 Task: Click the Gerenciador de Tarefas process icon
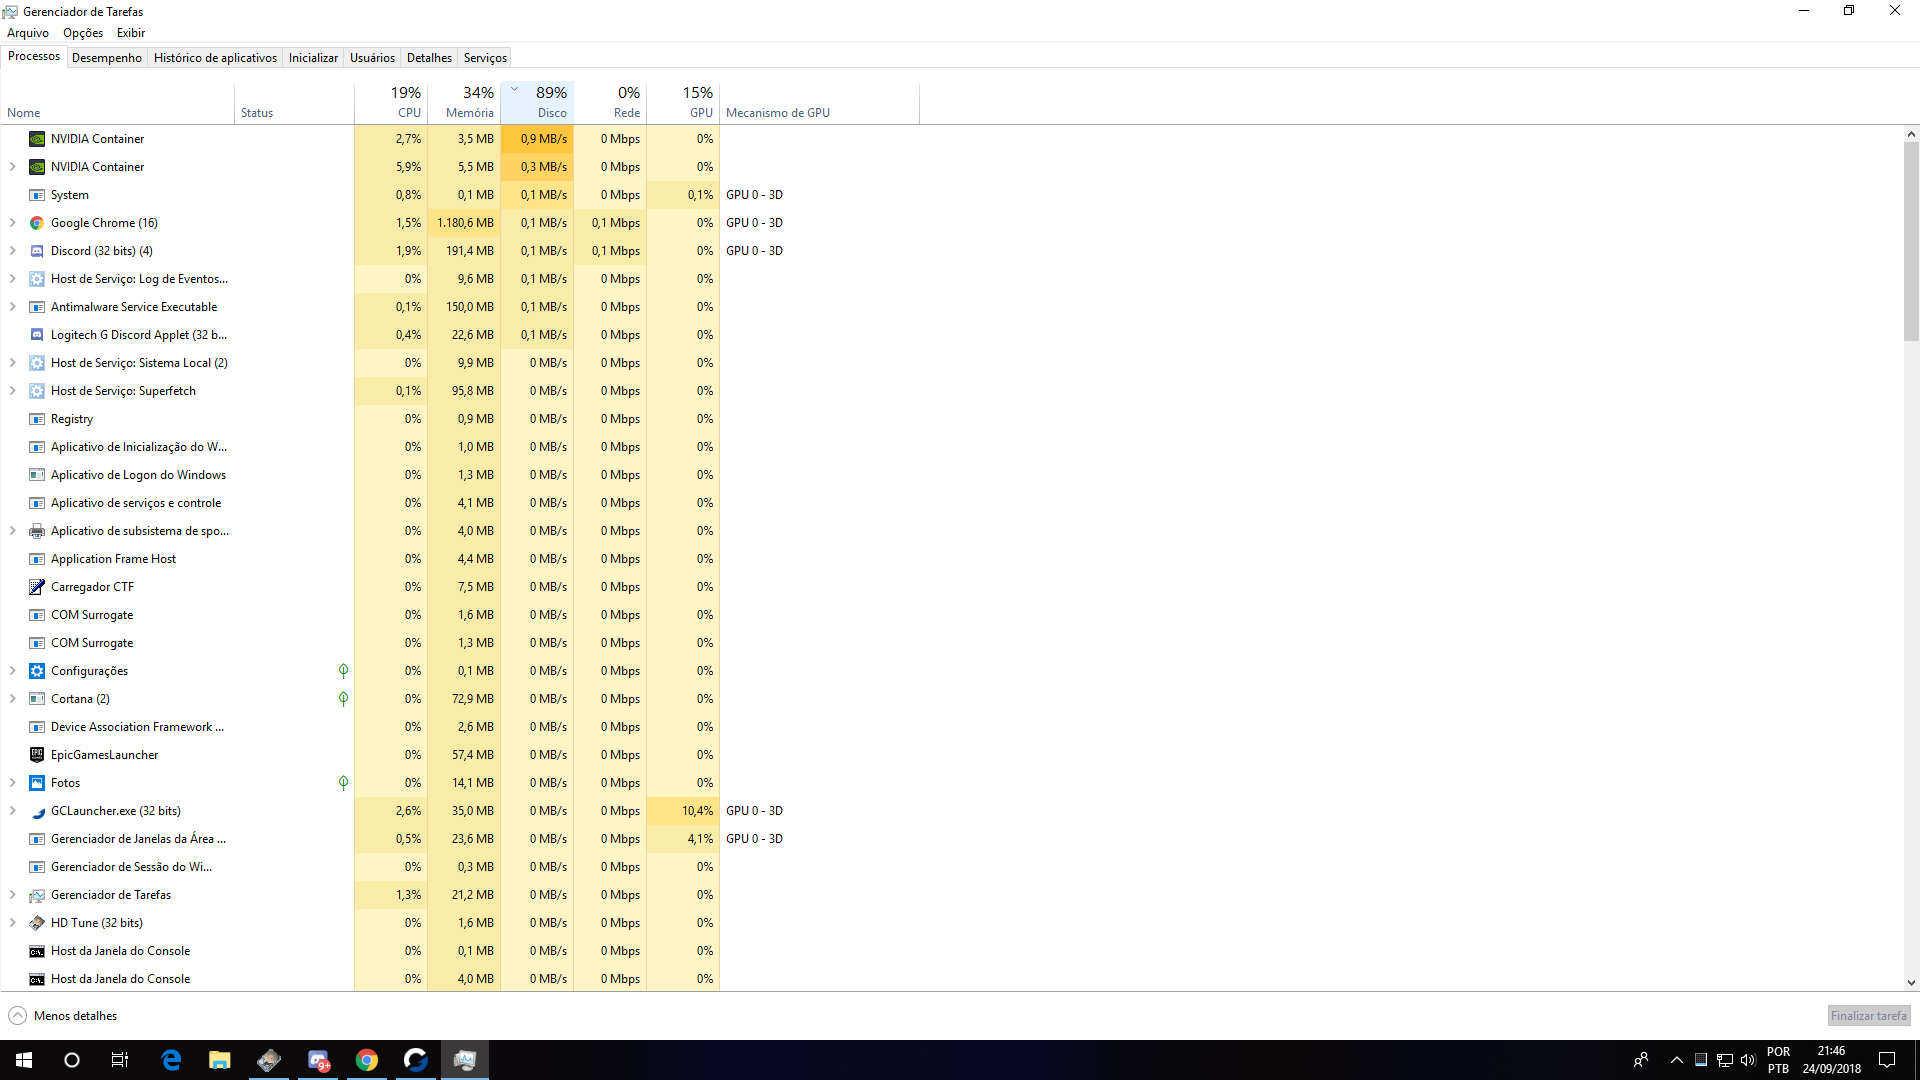click(37, 895)
